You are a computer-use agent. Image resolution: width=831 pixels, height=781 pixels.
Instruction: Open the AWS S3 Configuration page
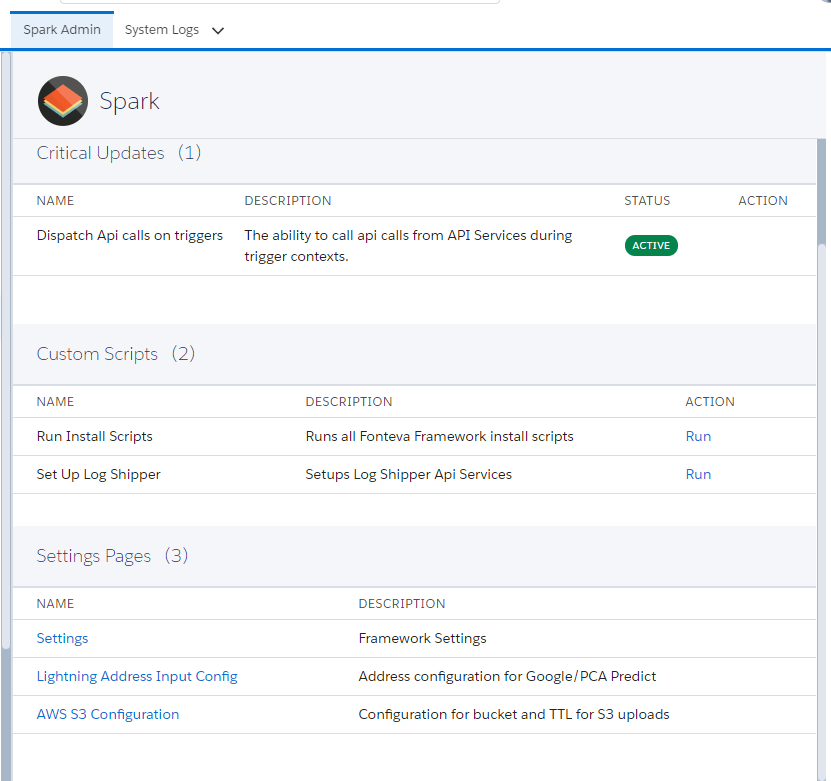coord(107,714)
